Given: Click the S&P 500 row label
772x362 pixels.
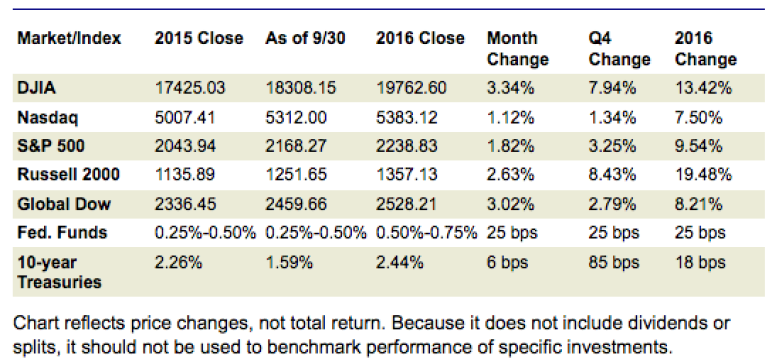Looking at the screenshot, I should (51, 146).
